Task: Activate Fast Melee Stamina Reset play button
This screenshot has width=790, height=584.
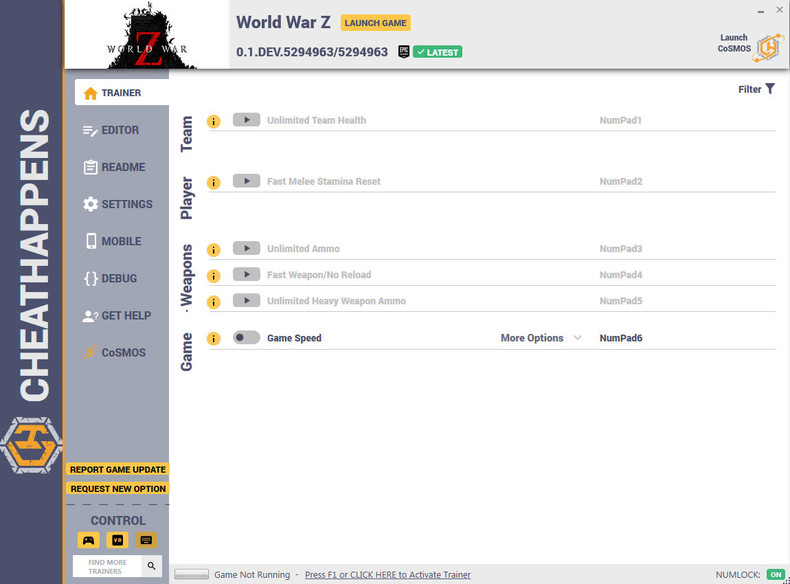Action: 246,181
